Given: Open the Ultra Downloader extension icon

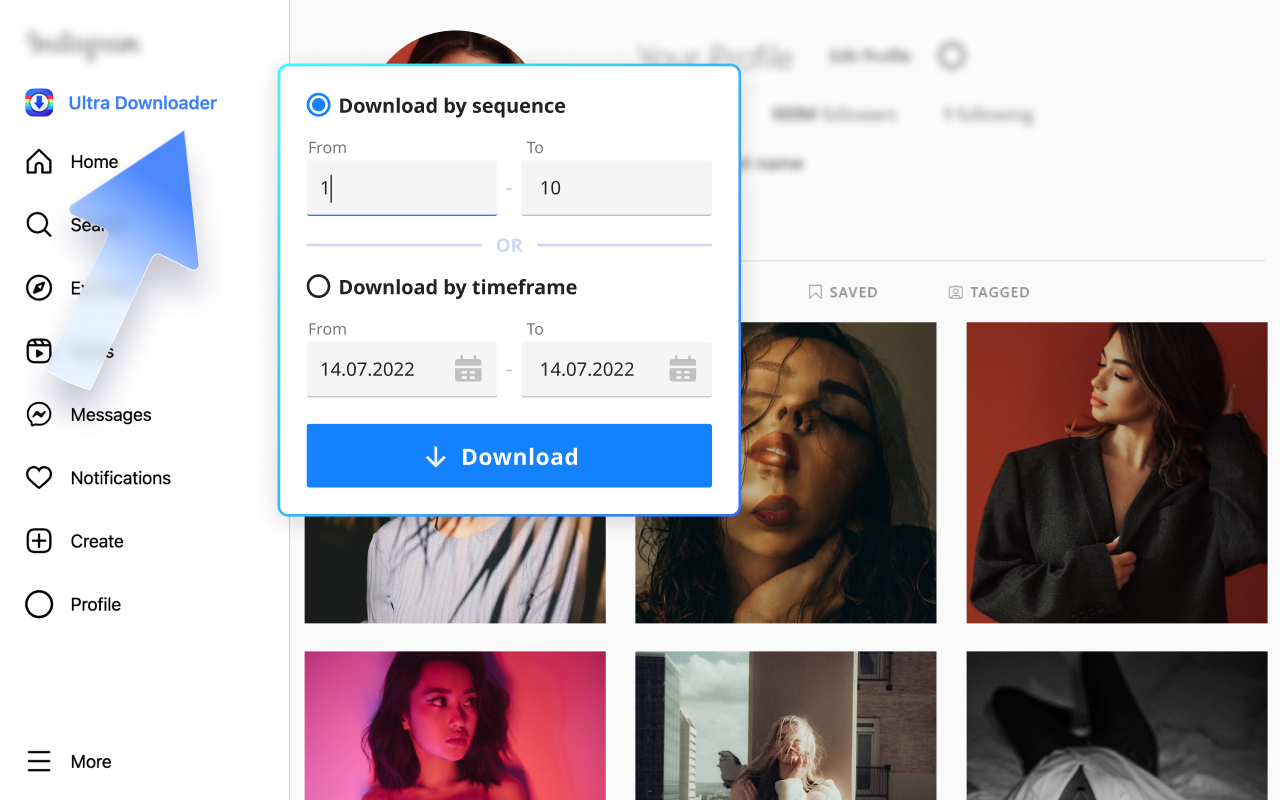Looking at the screenshot, I should point(38,102).
